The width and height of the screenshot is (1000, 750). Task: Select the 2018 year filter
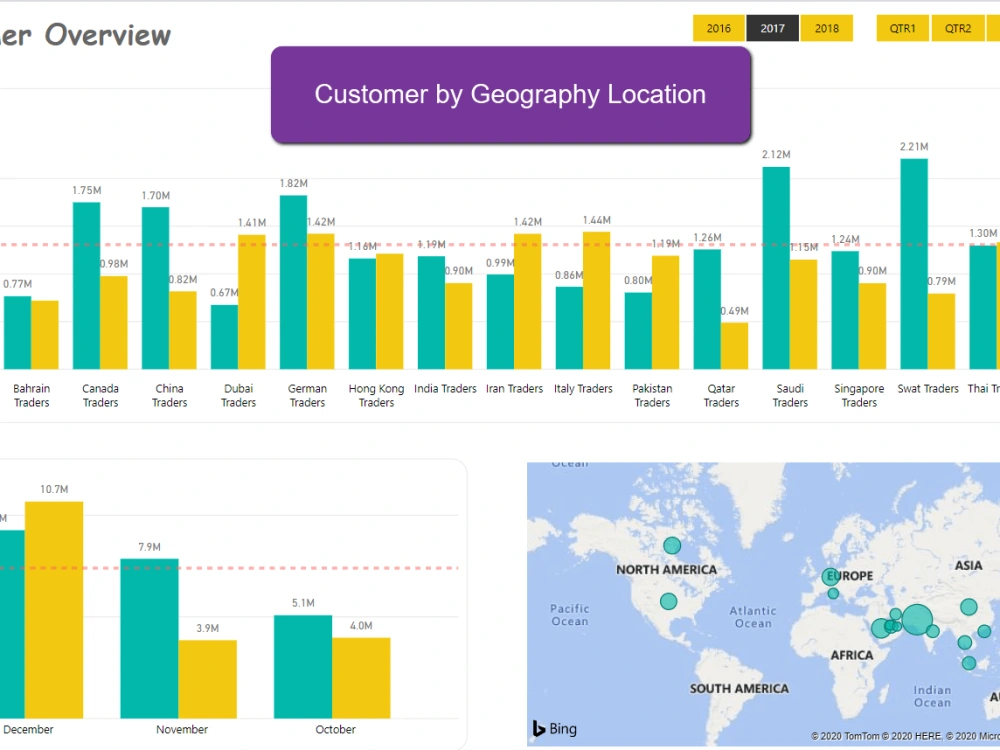[x=827, y=28]
